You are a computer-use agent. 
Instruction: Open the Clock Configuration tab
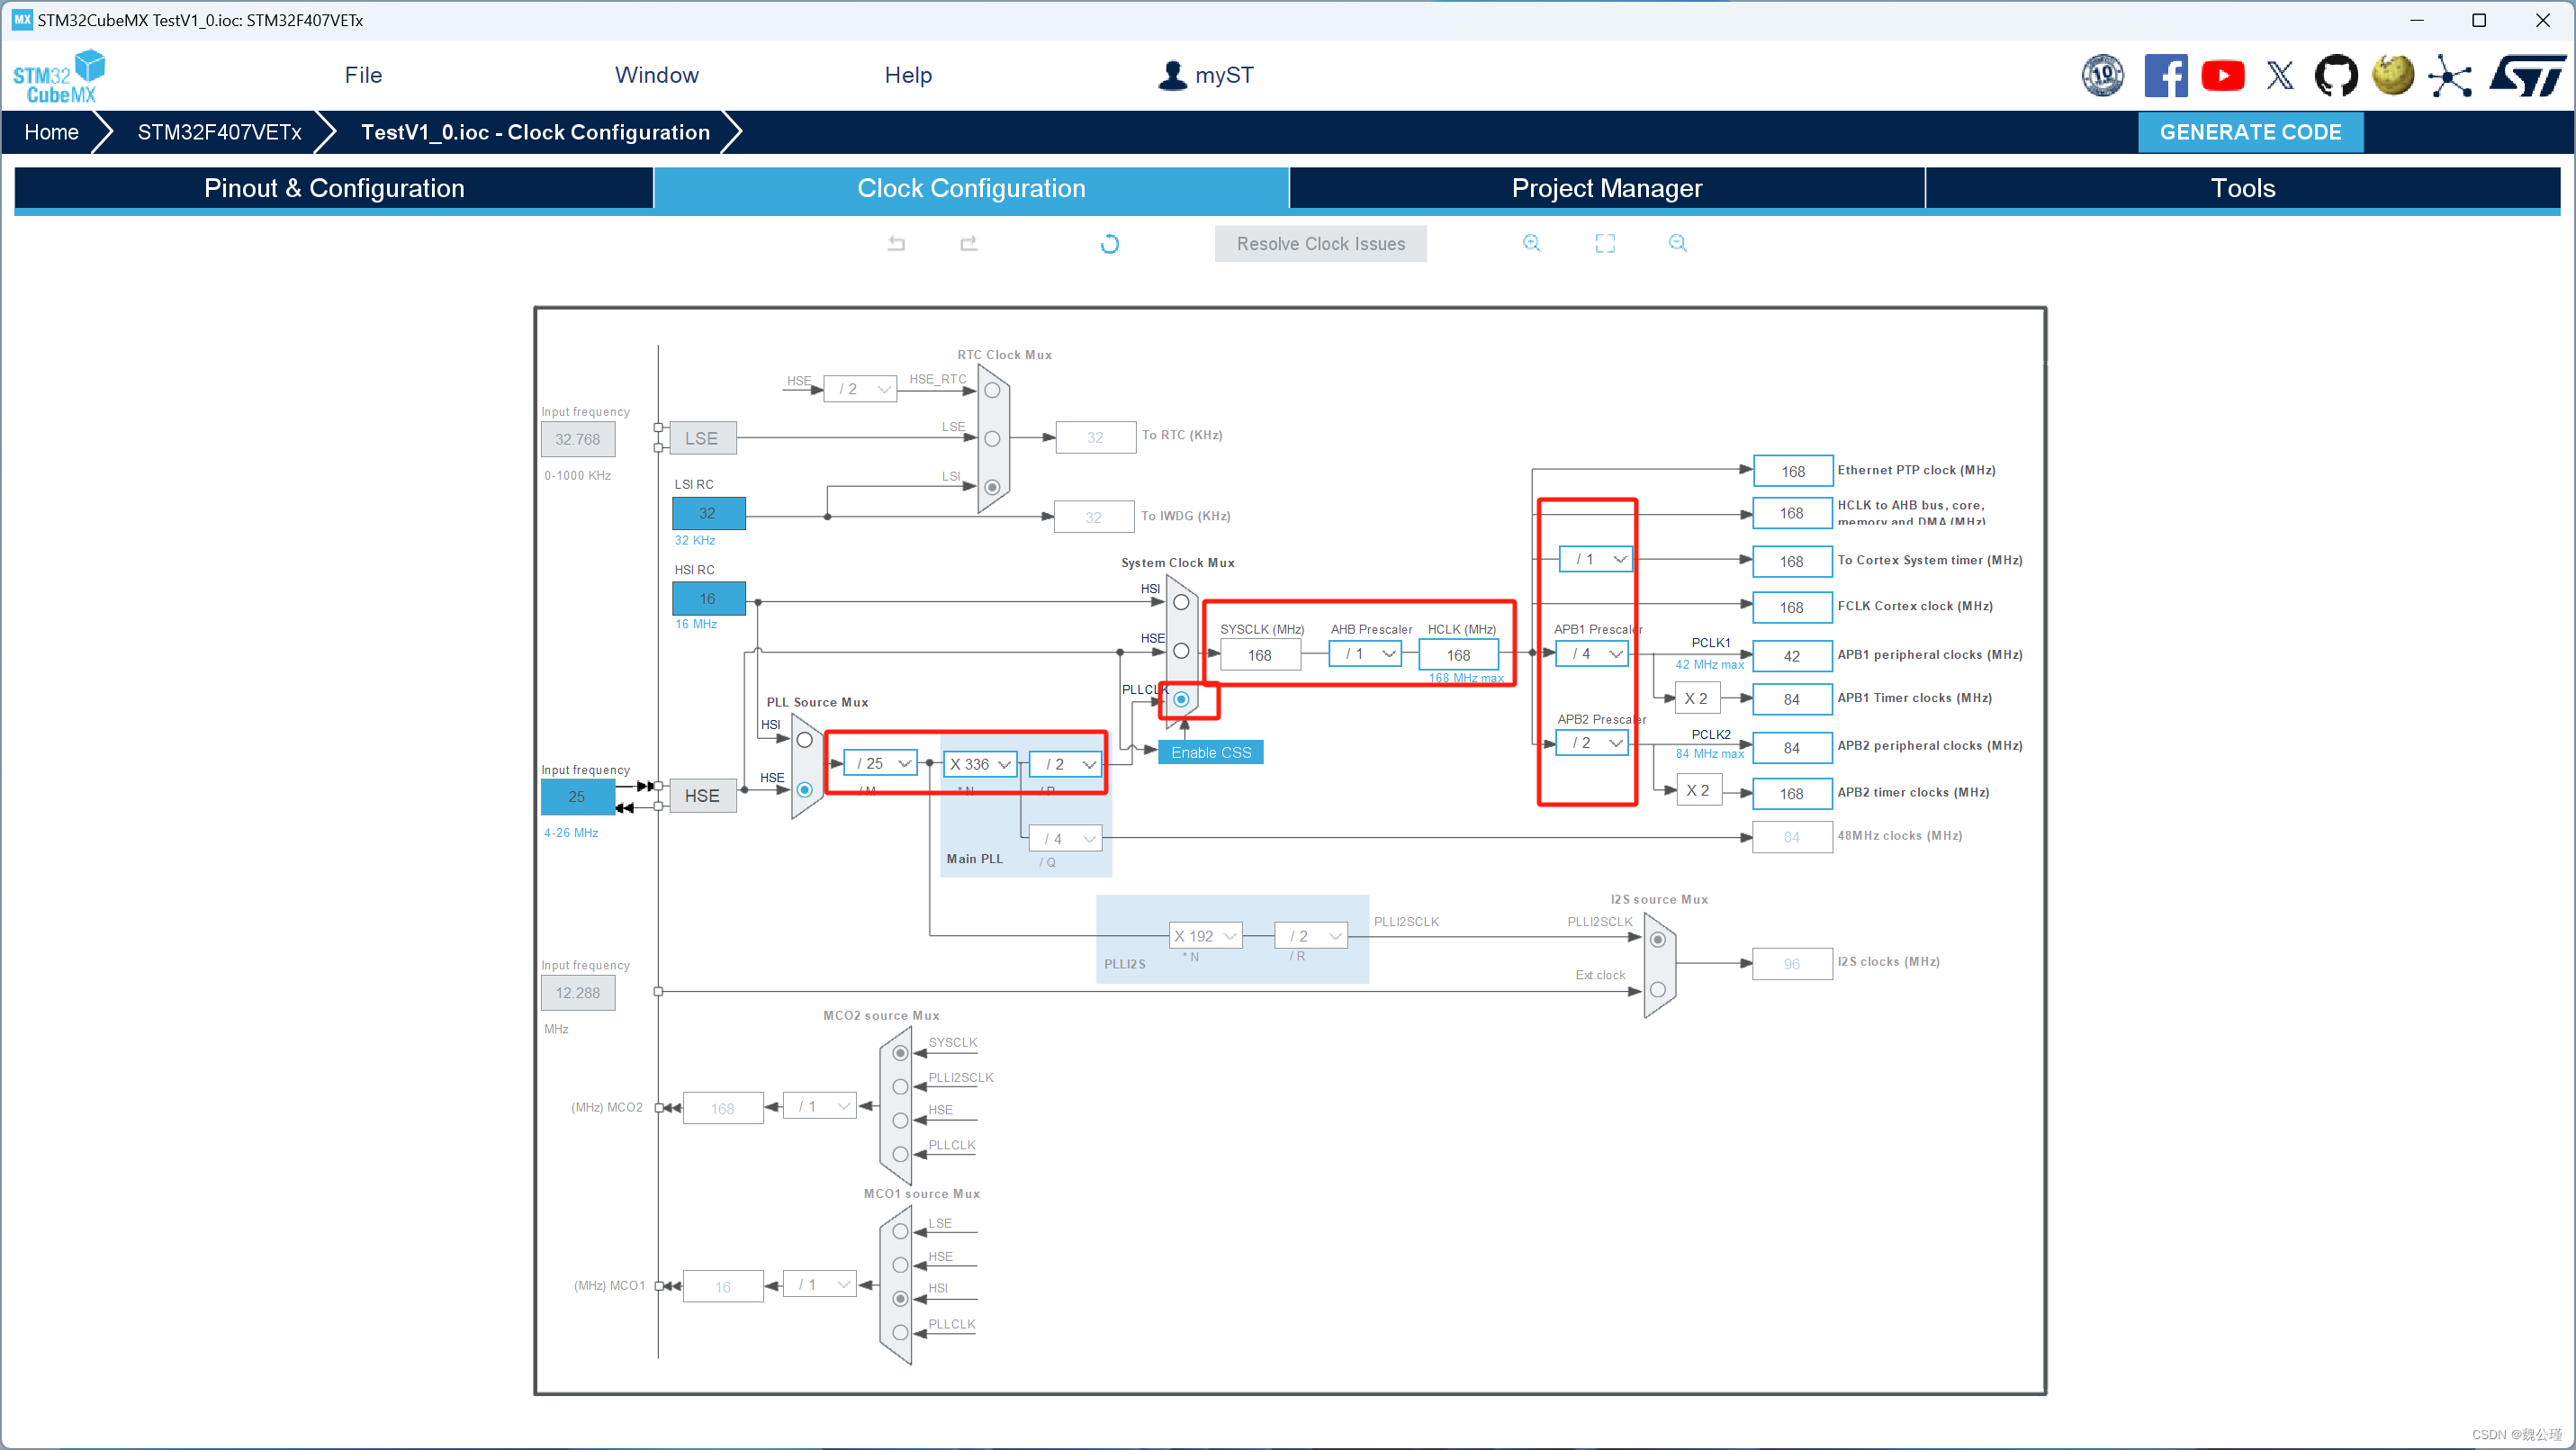coord(971,189)
